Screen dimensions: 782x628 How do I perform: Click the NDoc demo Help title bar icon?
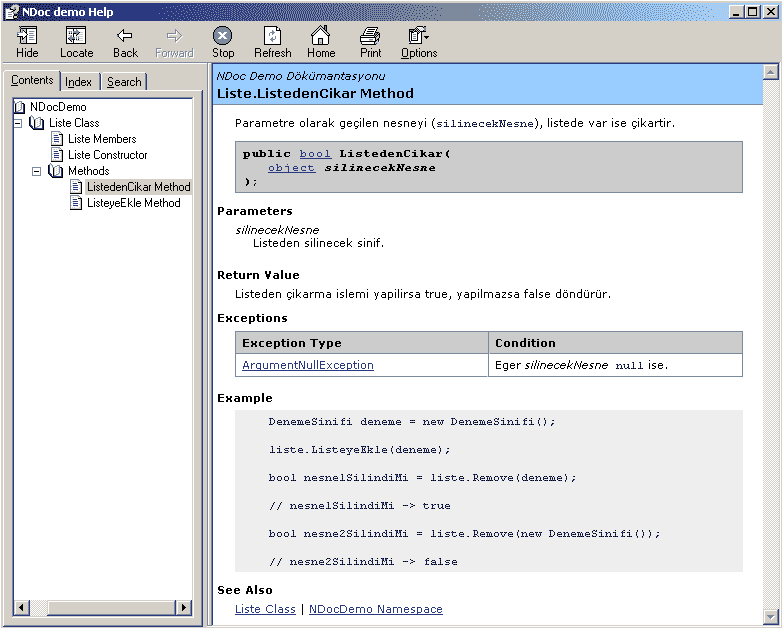click(x=11, y=12)
